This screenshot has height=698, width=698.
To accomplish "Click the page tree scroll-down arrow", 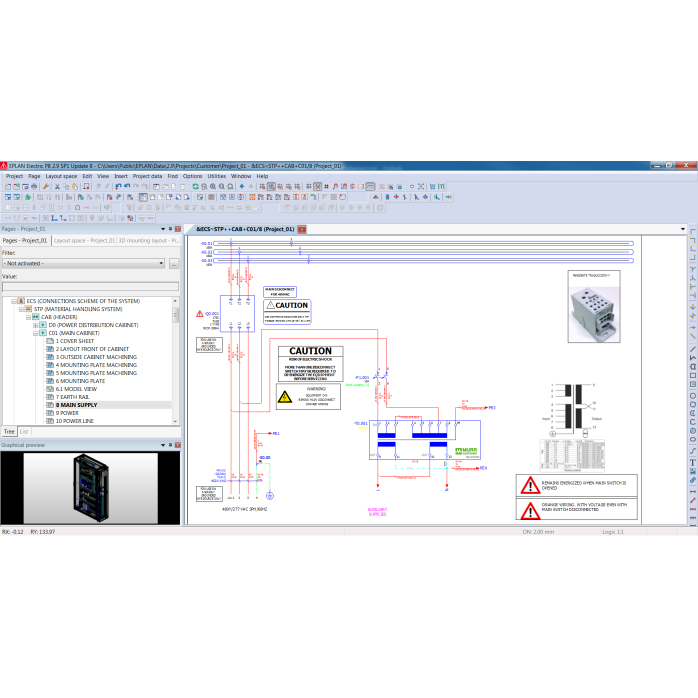I will pyautogui.click(x=175, y=421).
